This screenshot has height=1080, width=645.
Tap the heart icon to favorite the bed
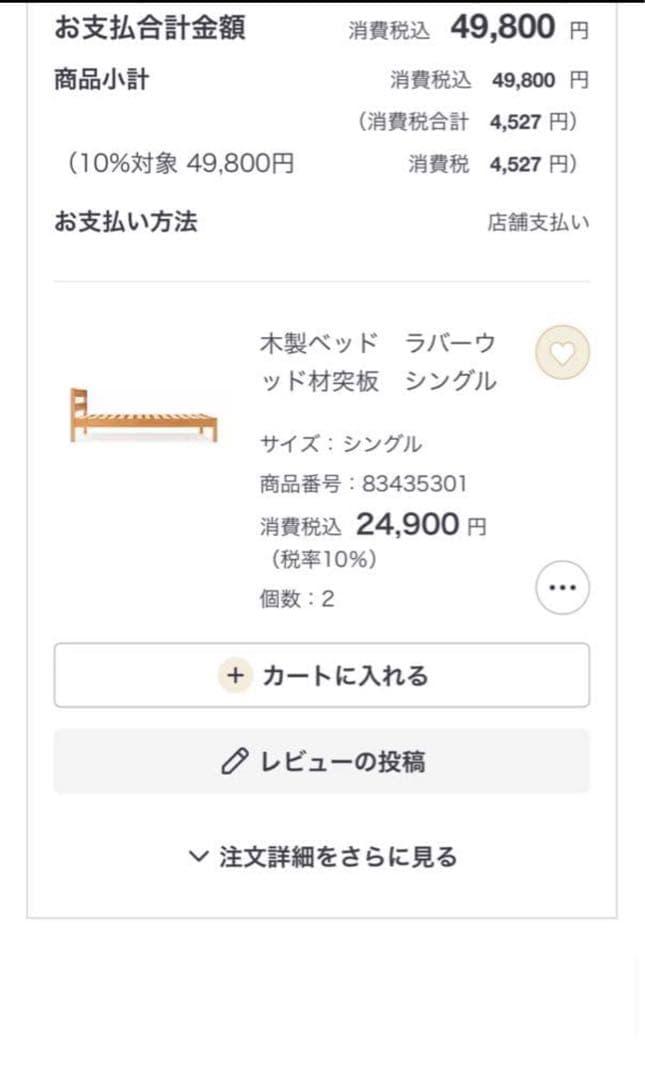coord(562,352)
